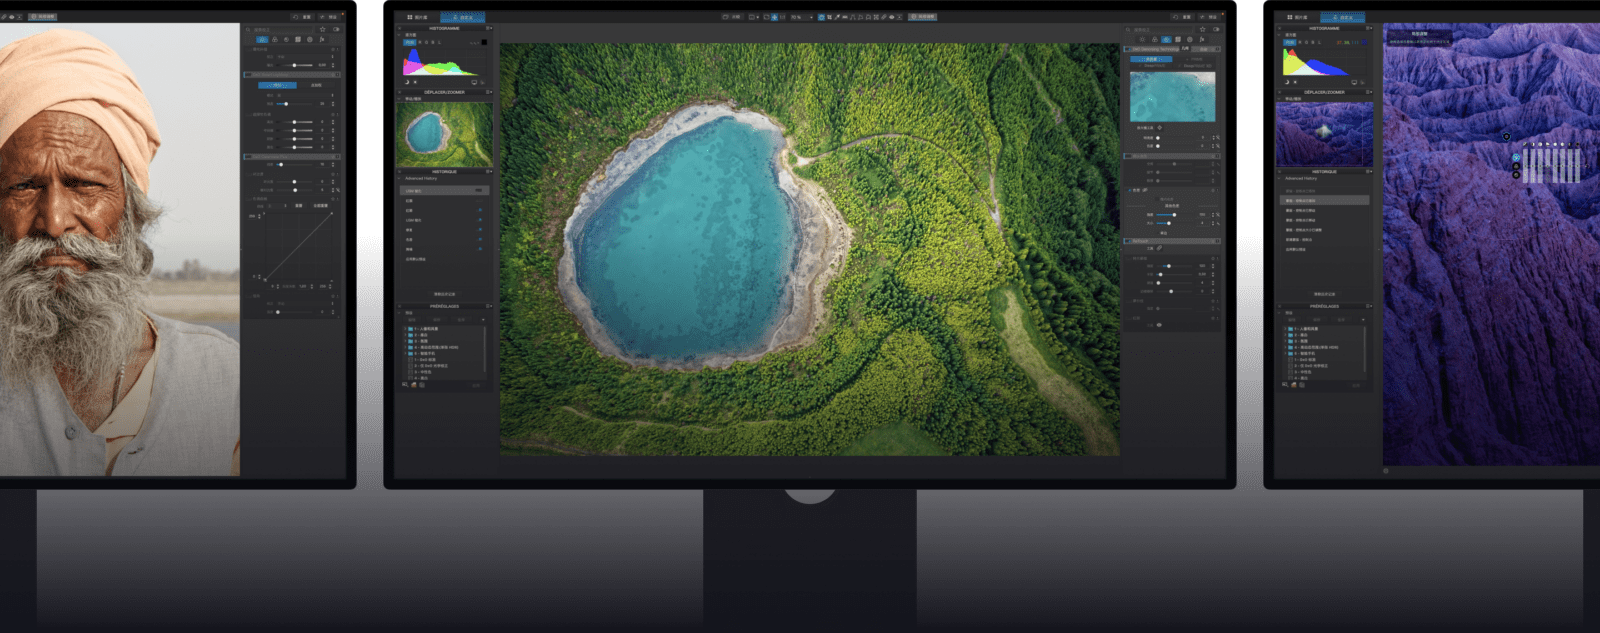Image resolution: width=1600 pixels, height=633 pixels.
Task: Open the Light tab sun icon
Action: [1142, 39]
